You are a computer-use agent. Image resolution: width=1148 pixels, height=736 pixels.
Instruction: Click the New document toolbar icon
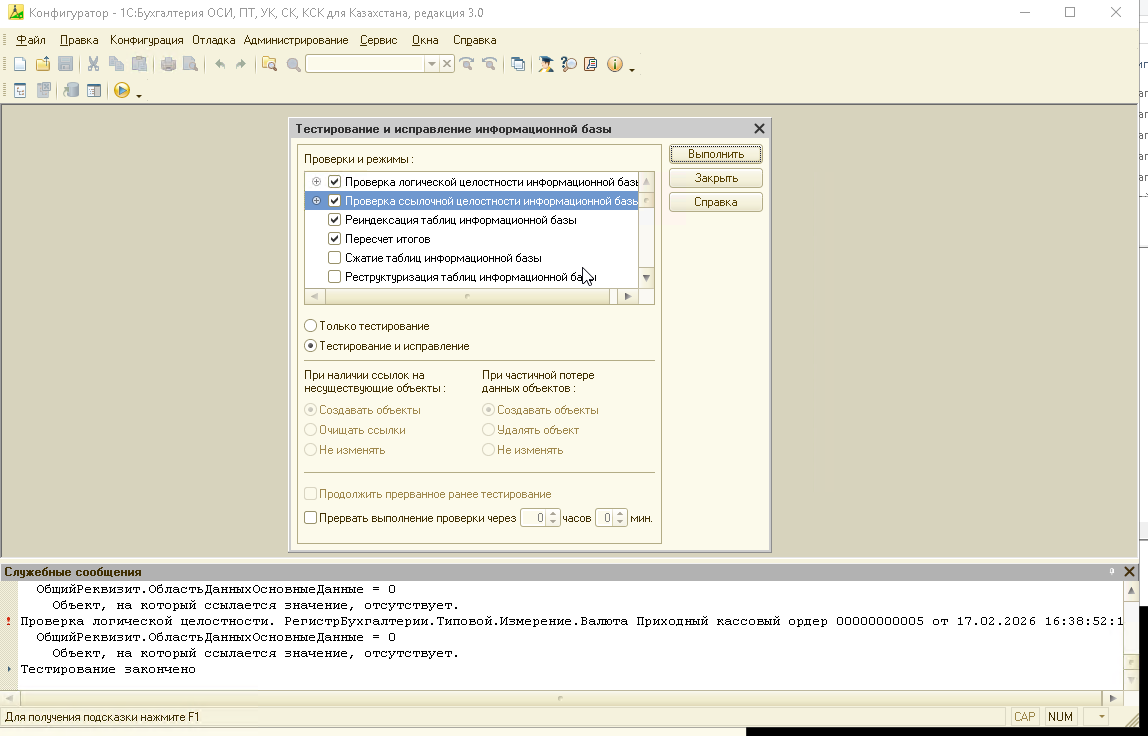tap(20, 64)
